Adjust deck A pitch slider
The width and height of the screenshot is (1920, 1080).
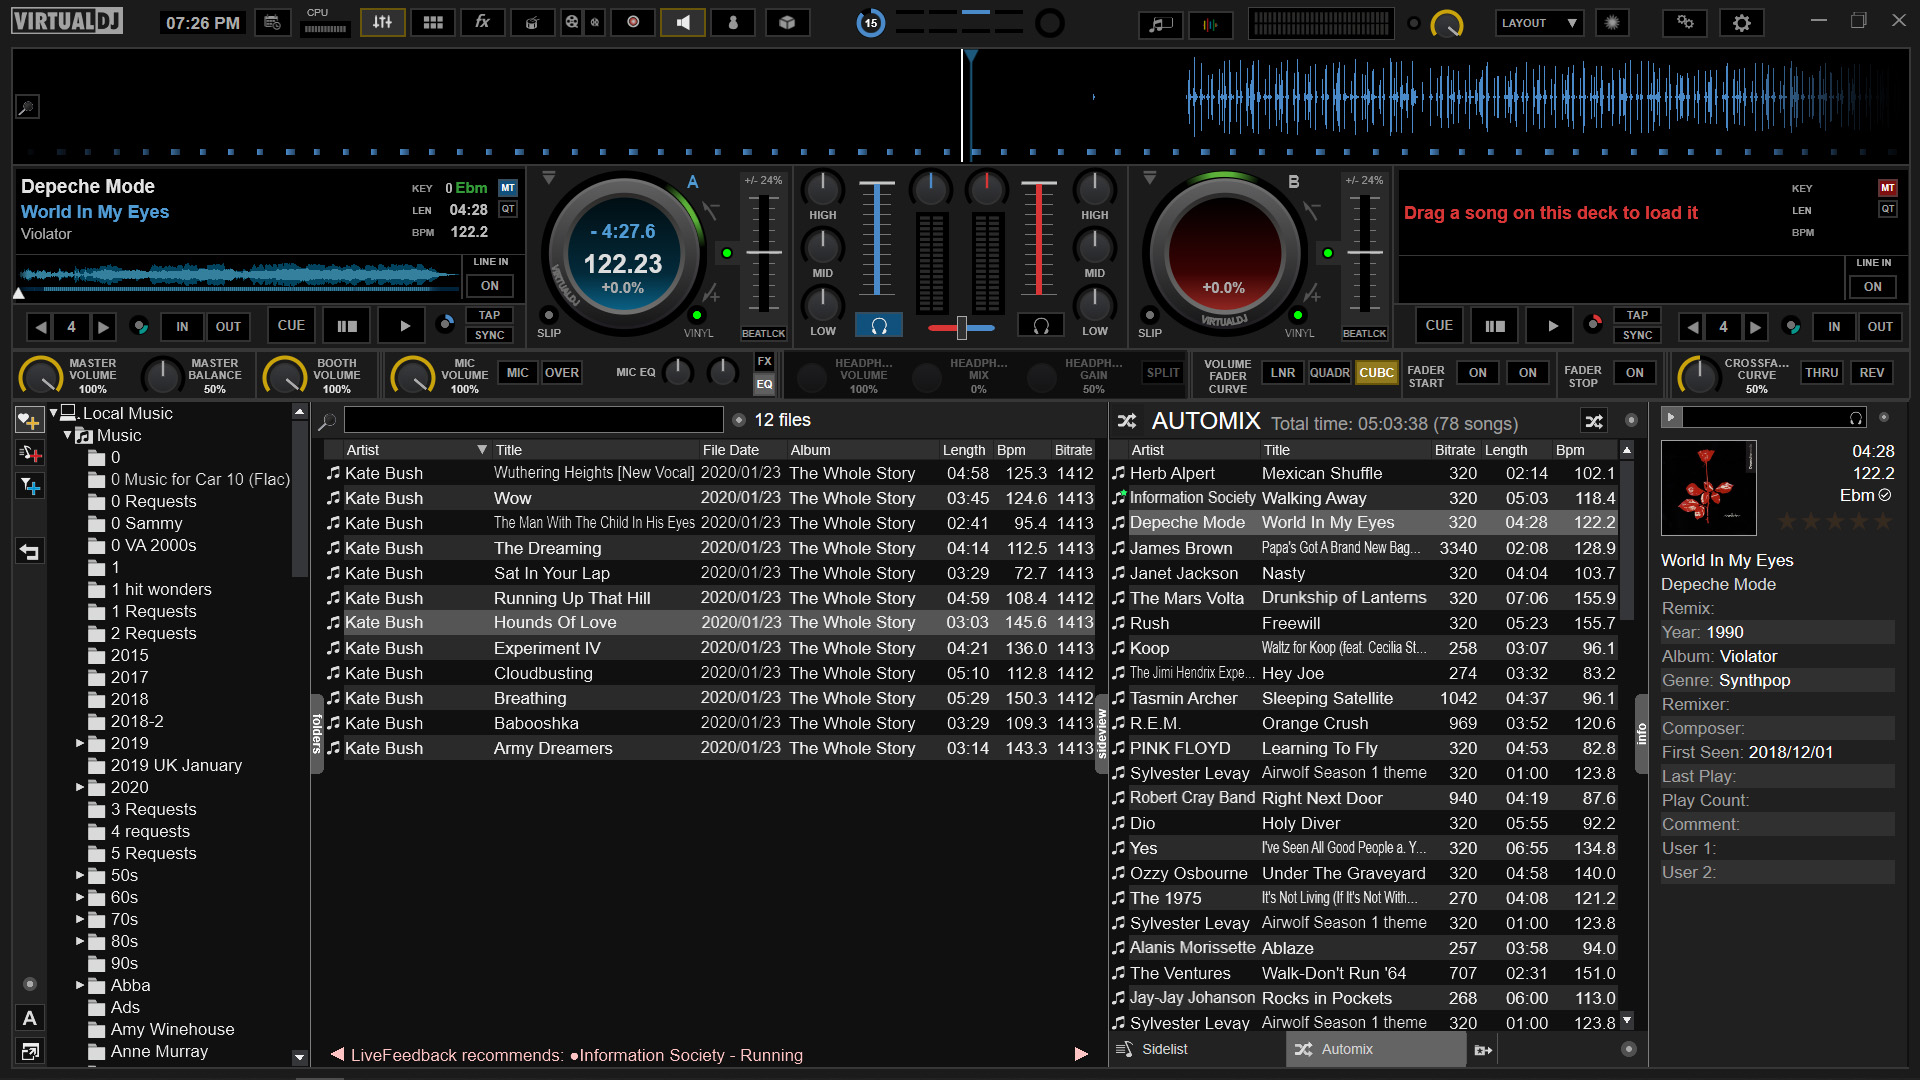click(x=764, y=251)
